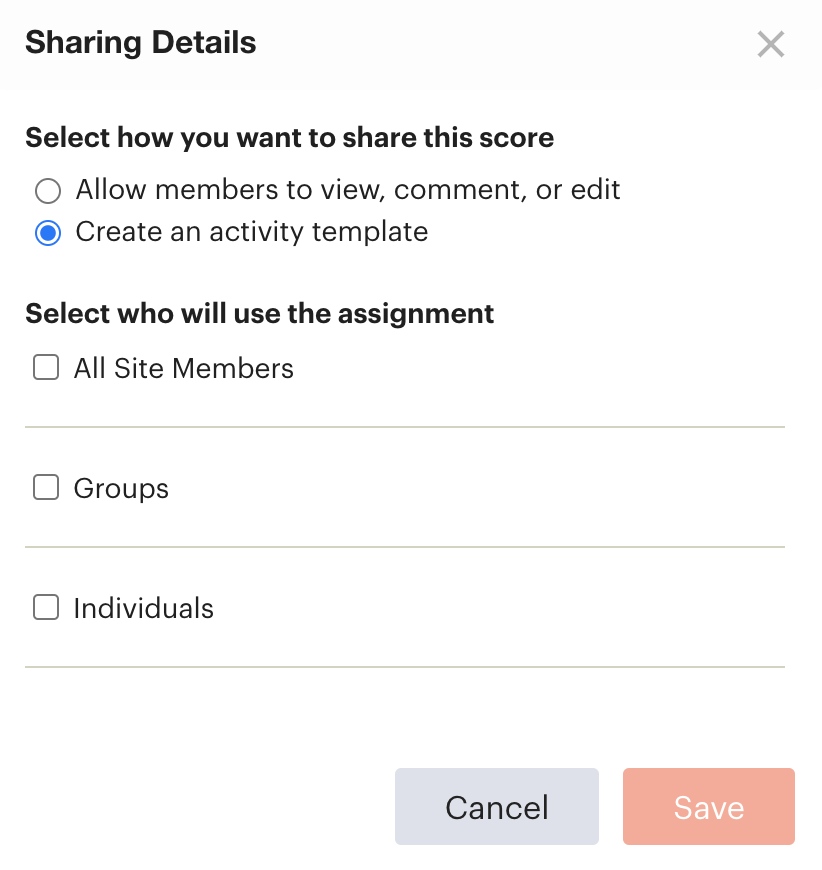
Task: Click the Sharing Details title bar
Action: 140,42
